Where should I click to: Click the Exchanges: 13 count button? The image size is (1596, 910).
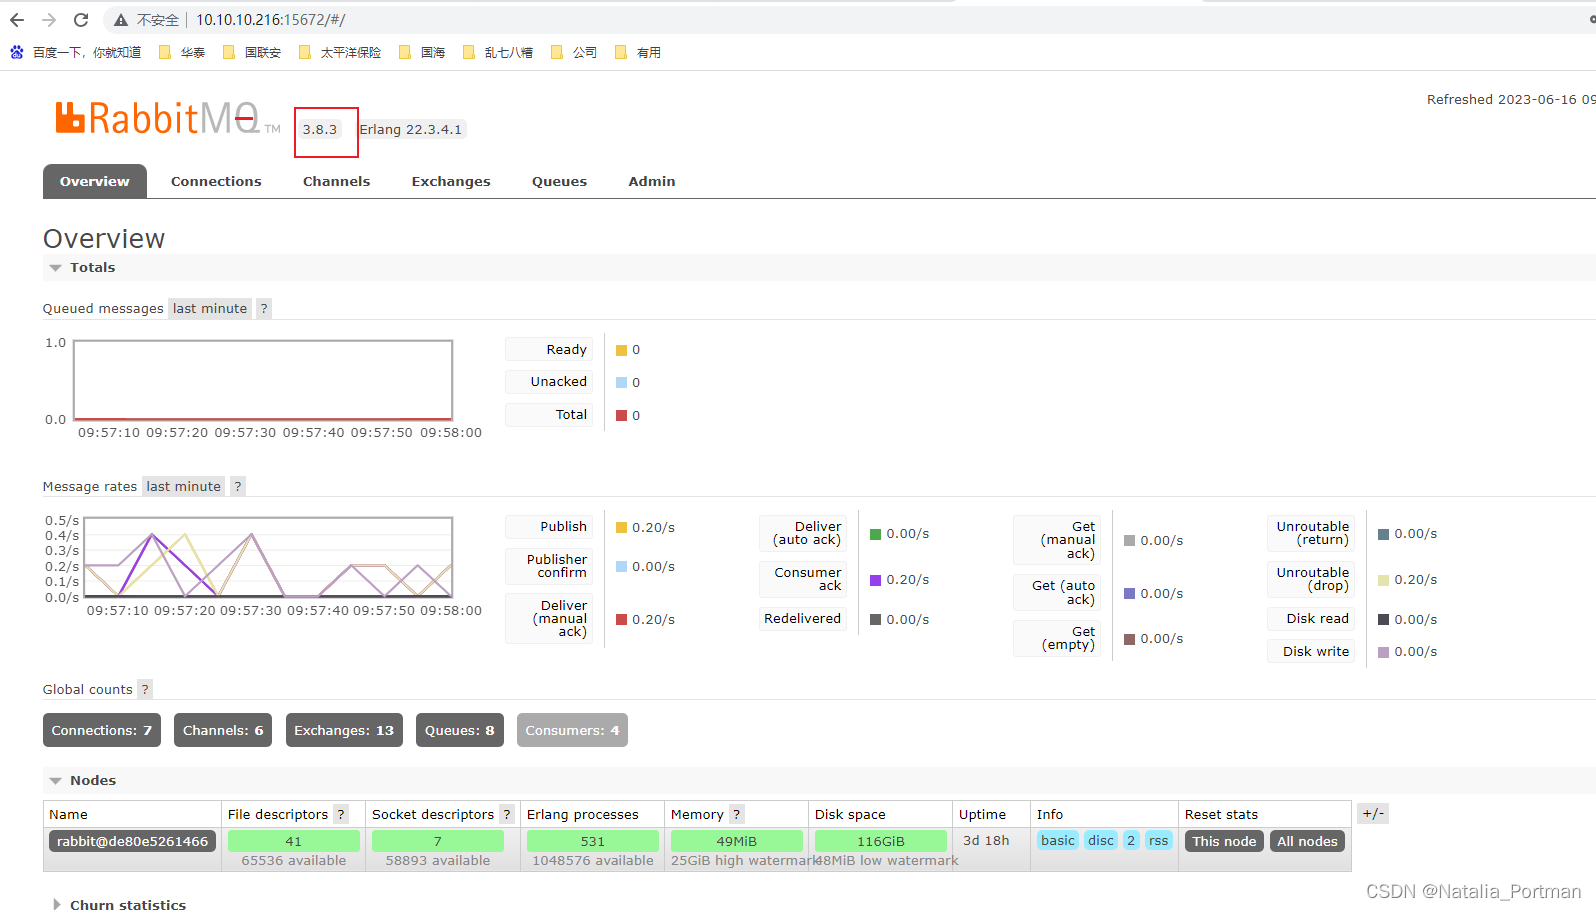coord(344,730)
